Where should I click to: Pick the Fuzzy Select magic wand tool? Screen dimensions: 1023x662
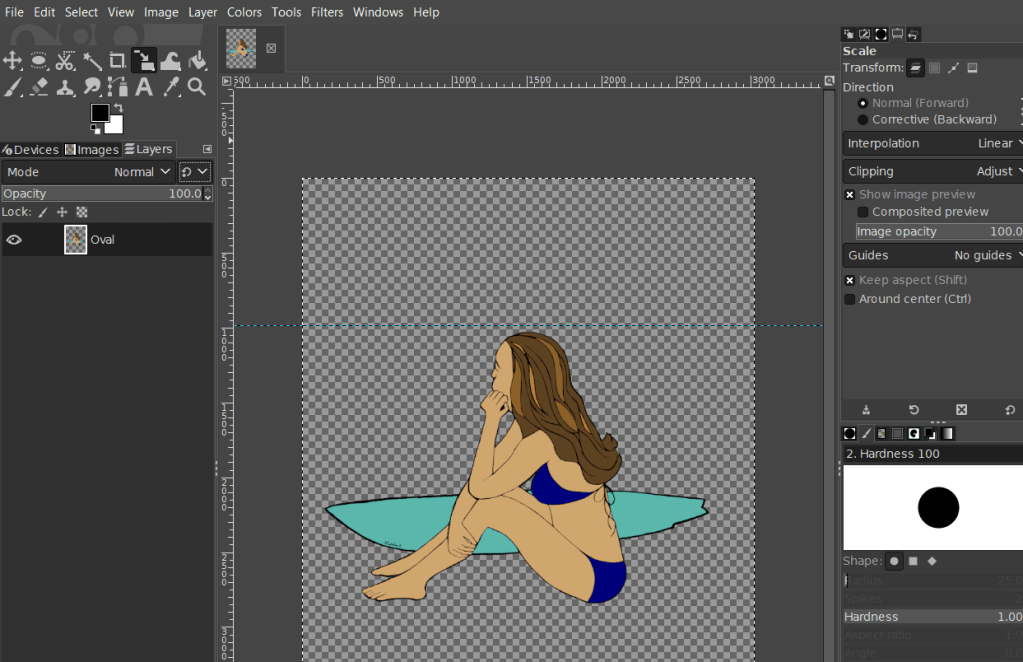pyautogui.click(x=91, y=61)
